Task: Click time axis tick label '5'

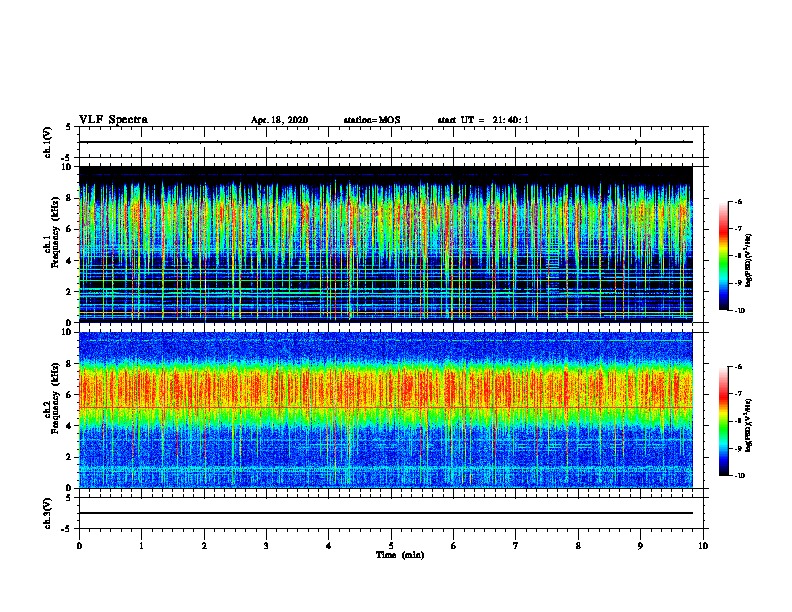Action: pos(391,546)
